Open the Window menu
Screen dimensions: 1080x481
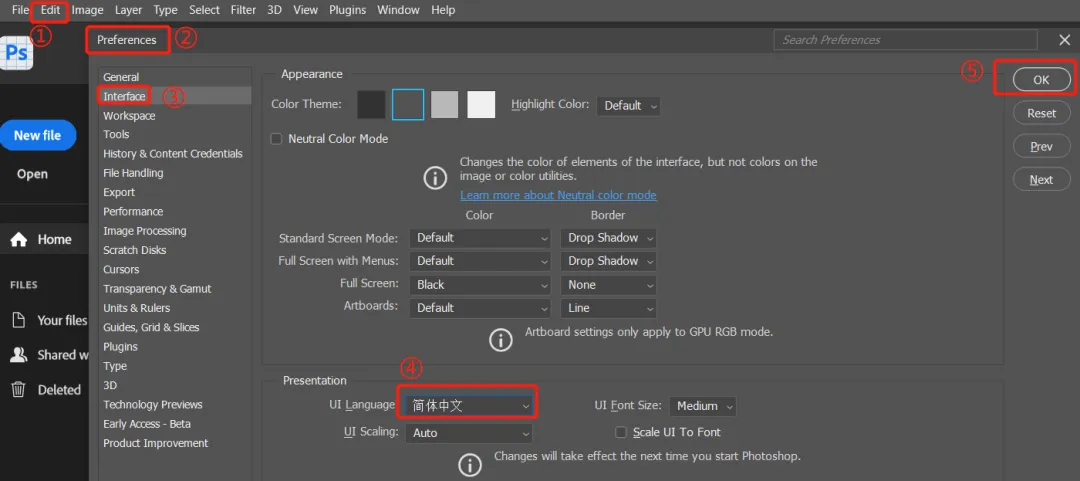(x=398, y=10)
